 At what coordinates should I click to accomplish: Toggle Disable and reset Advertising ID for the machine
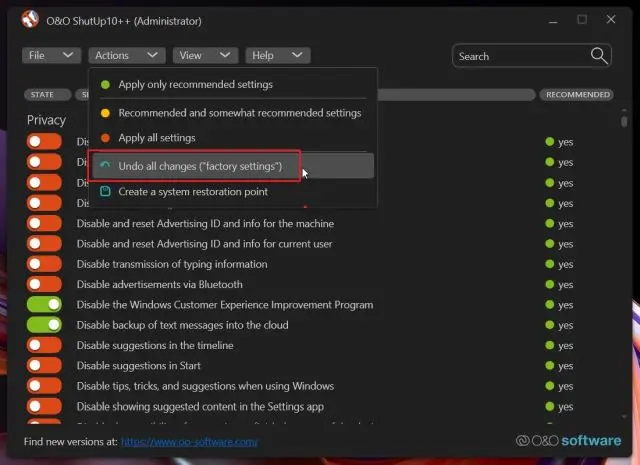coord(44,223)
